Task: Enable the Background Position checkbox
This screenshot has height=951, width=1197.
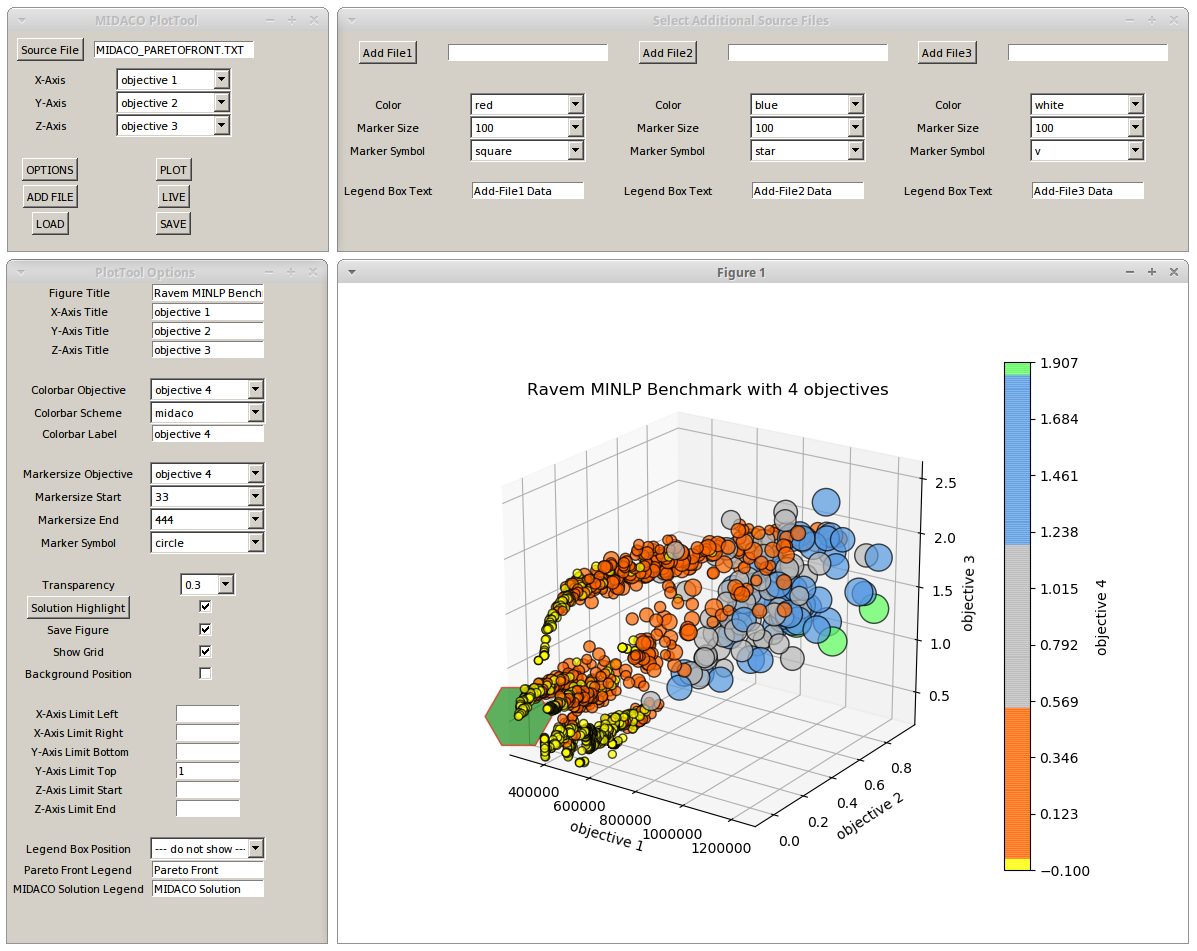Action: (205, 674)
